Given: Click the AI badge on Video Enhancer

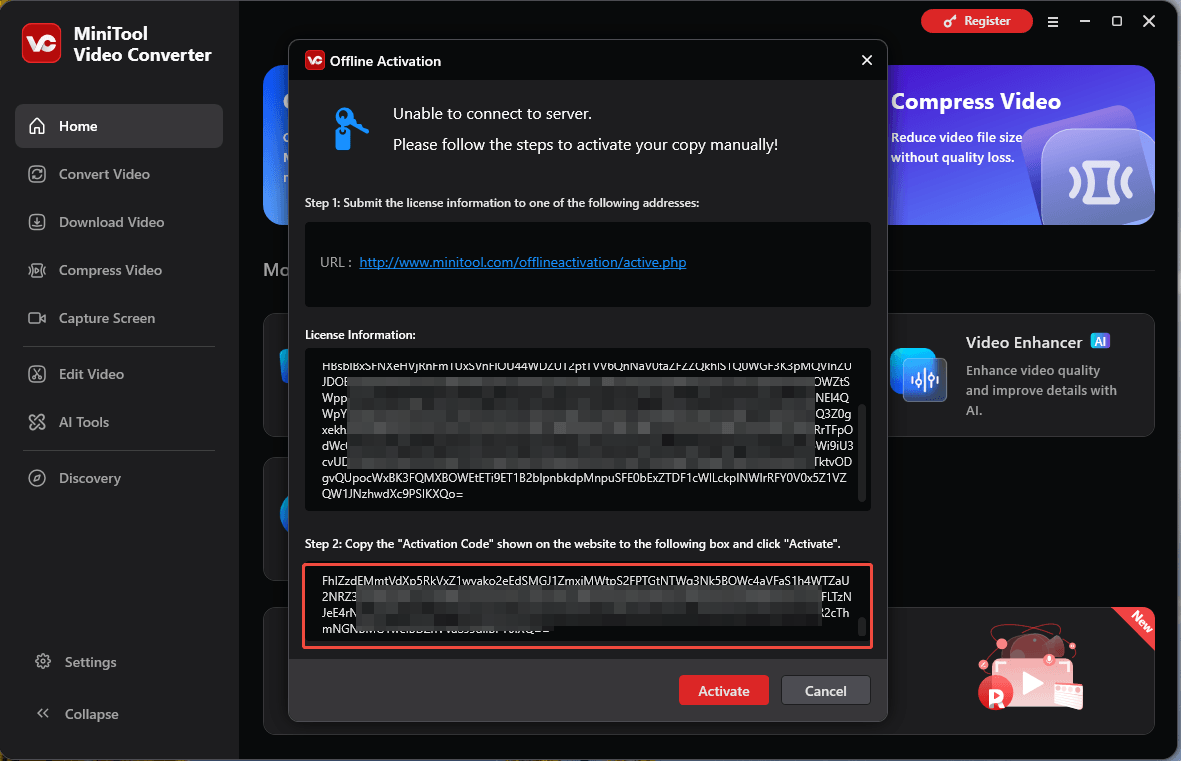Looking at the screenshot, I should coord(1100,341).
